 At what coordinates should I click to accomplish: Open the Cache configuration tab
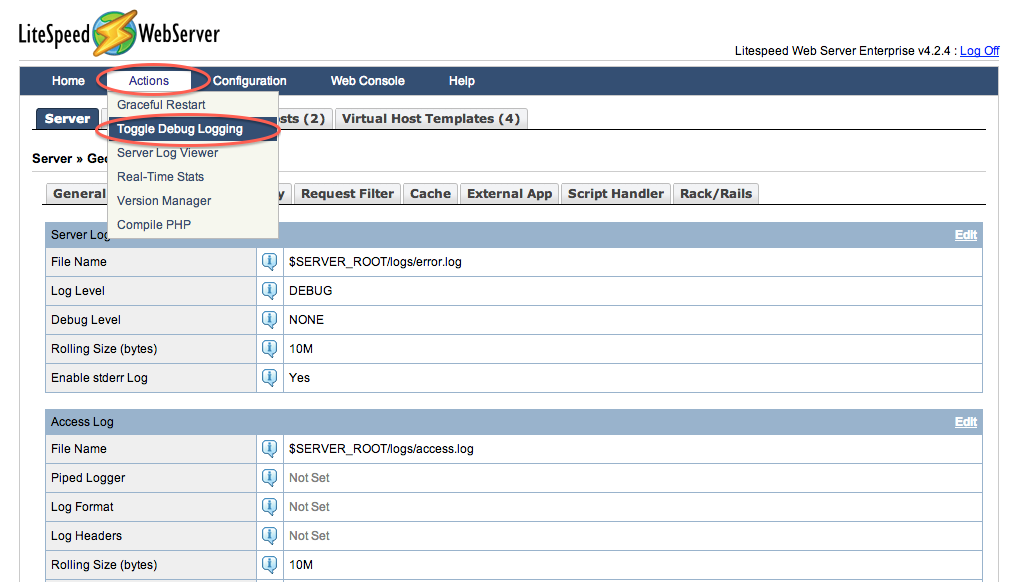[x=430, y=193]
